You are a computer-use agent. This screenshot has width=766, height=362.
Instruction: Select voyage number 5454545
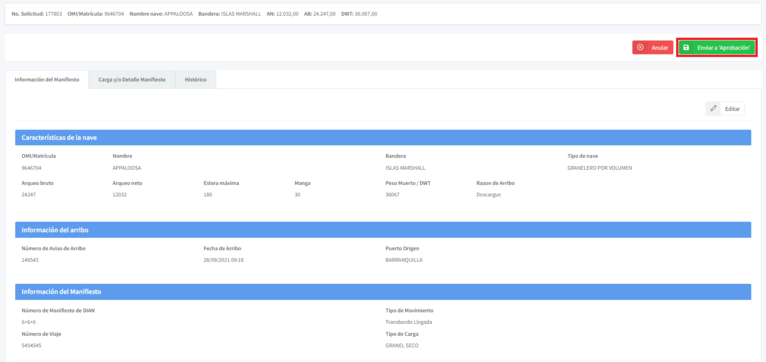tap(31, 345)
